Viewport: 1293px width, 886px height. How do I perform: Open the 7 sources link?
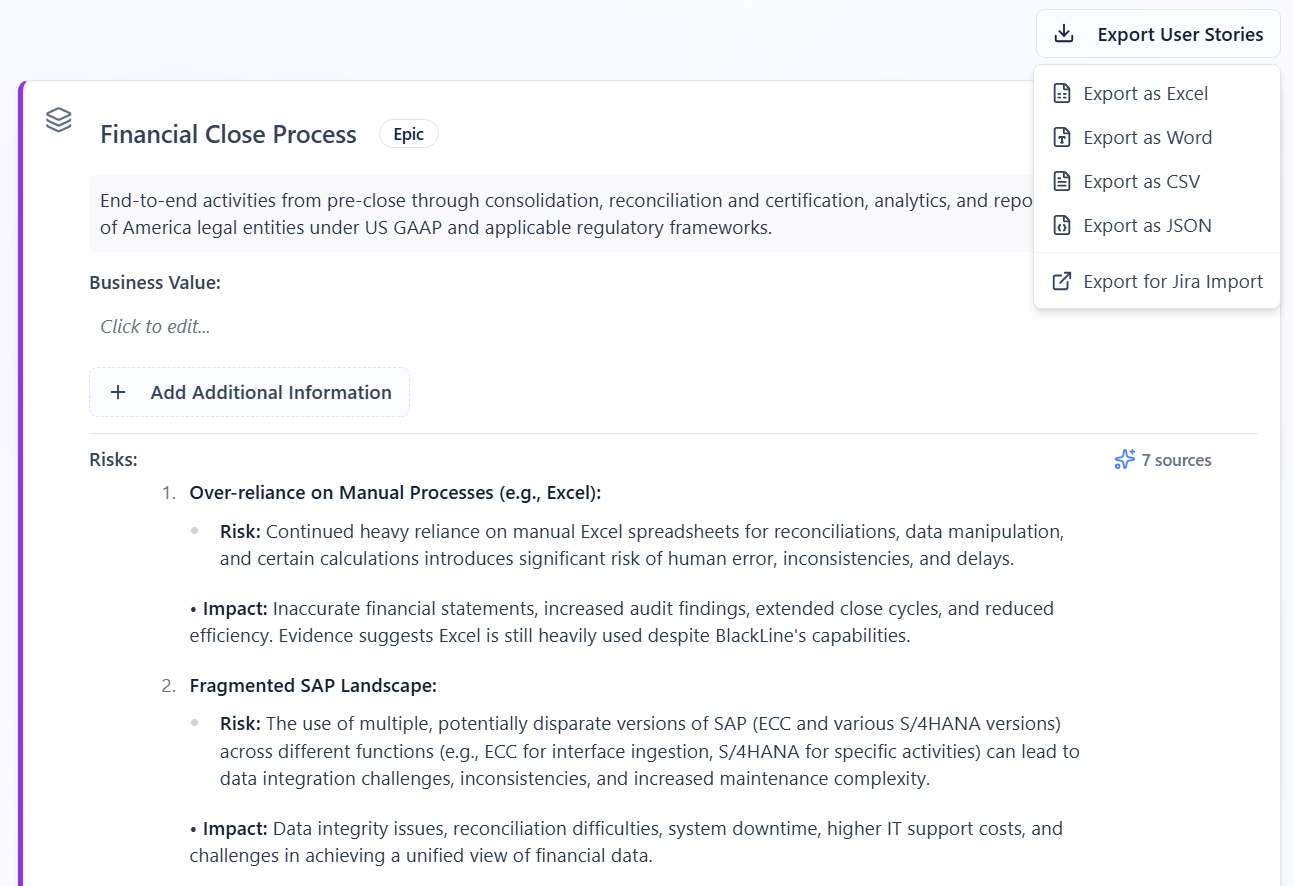click(1177, 459)
